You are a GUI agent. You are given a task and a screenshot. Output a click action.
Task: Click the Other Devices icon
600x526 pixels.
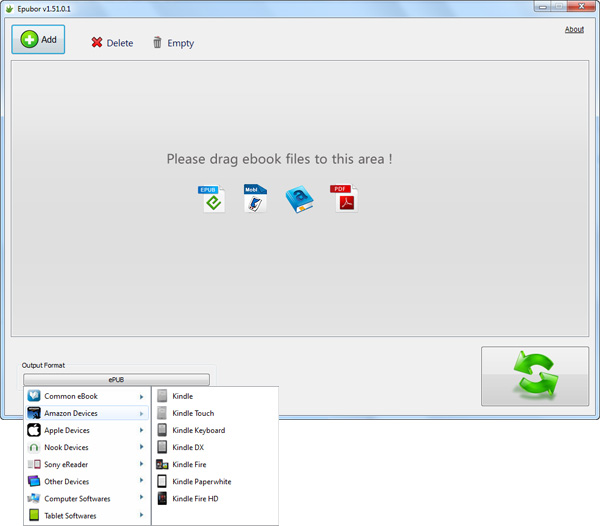coord(34,481)
